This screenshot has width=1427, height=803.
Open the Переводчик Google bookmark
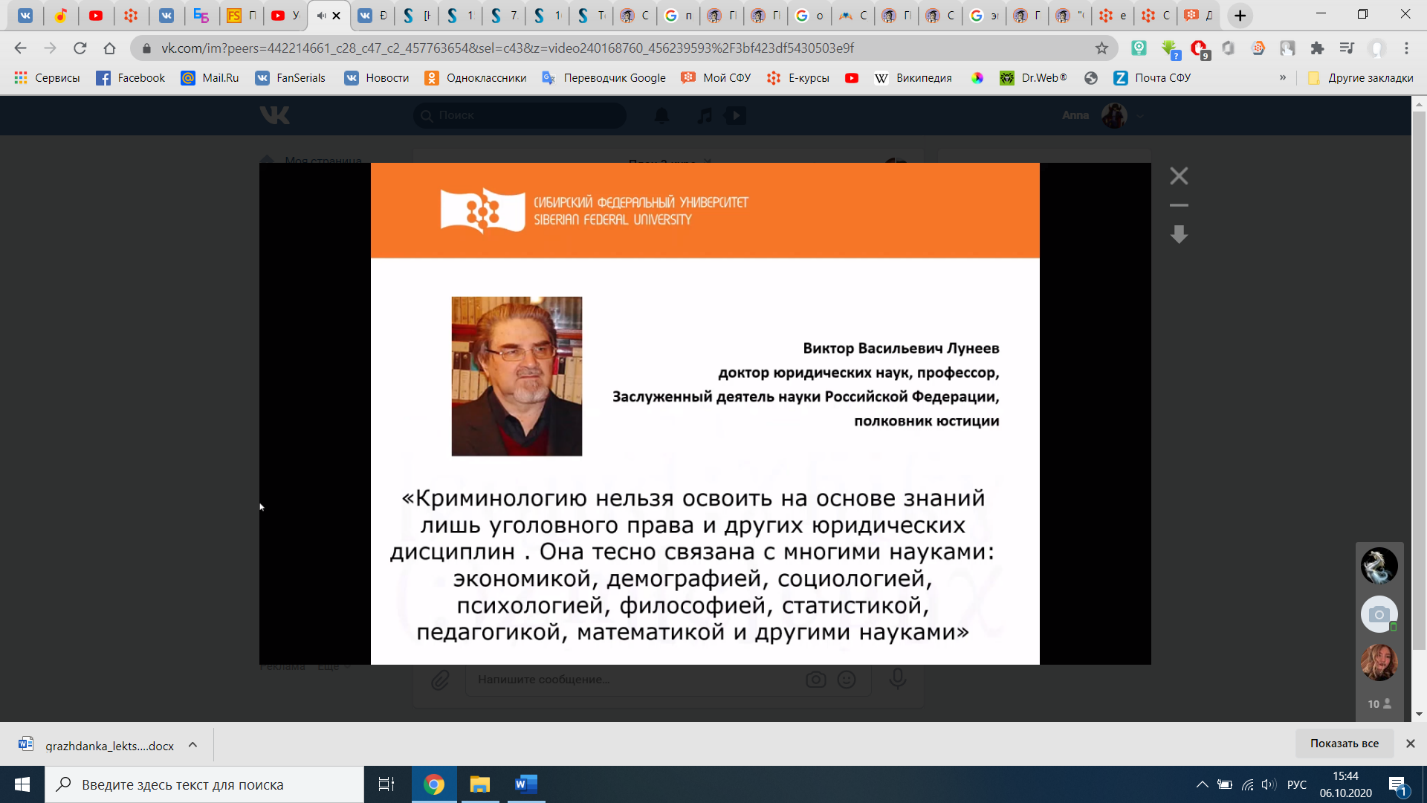(x=603, y=78)
